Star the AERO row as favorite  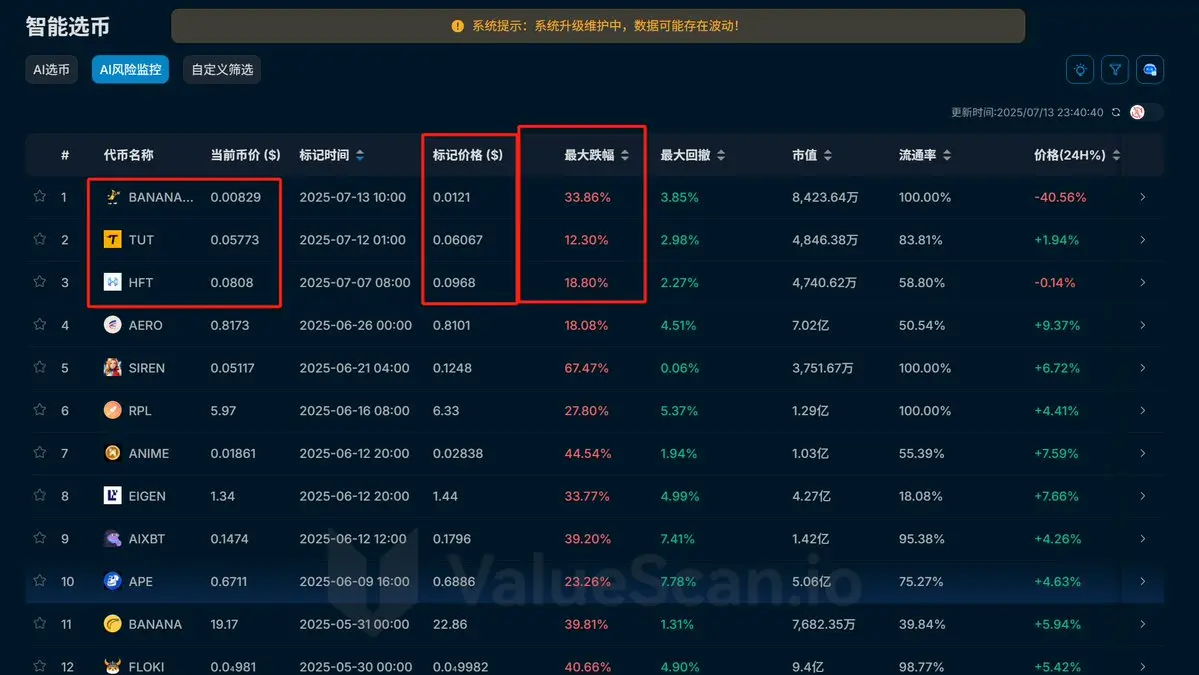(x=40, y=324)
